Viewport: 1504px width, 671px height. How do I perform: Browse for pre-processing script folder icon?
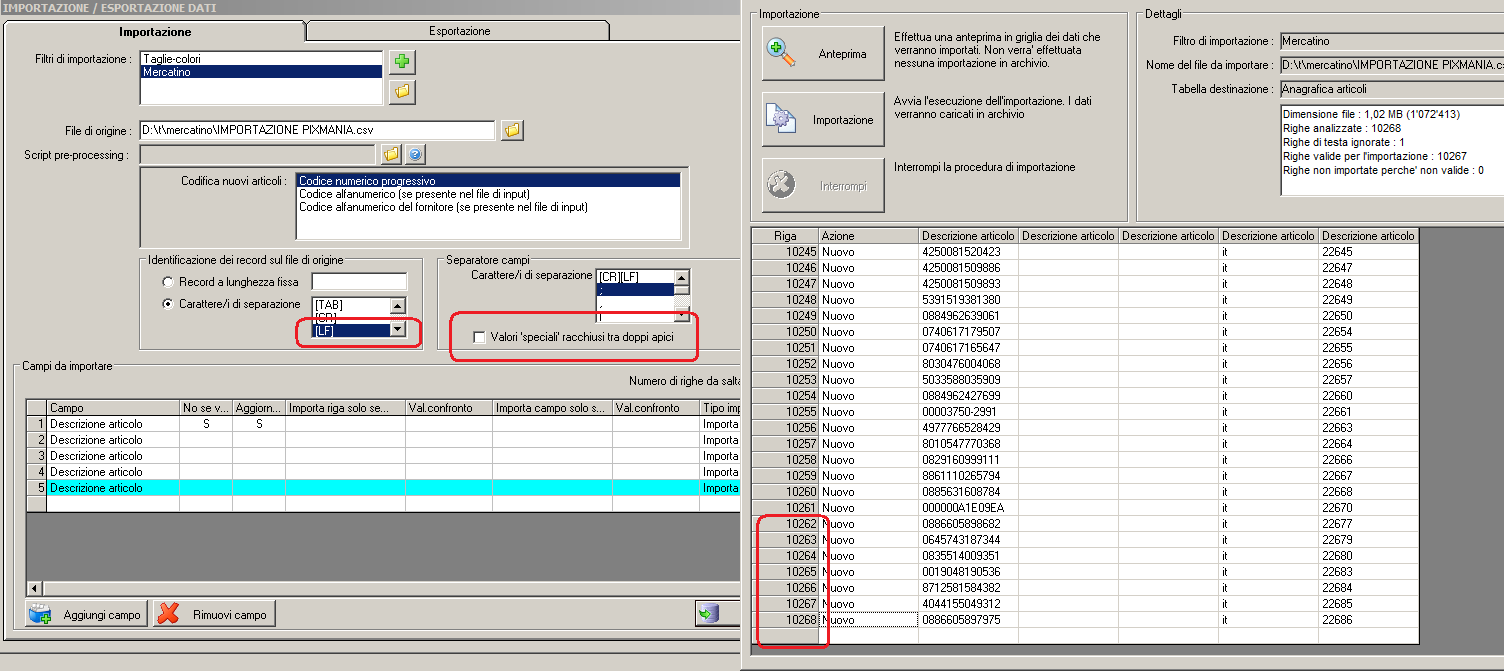coord(391,154)
